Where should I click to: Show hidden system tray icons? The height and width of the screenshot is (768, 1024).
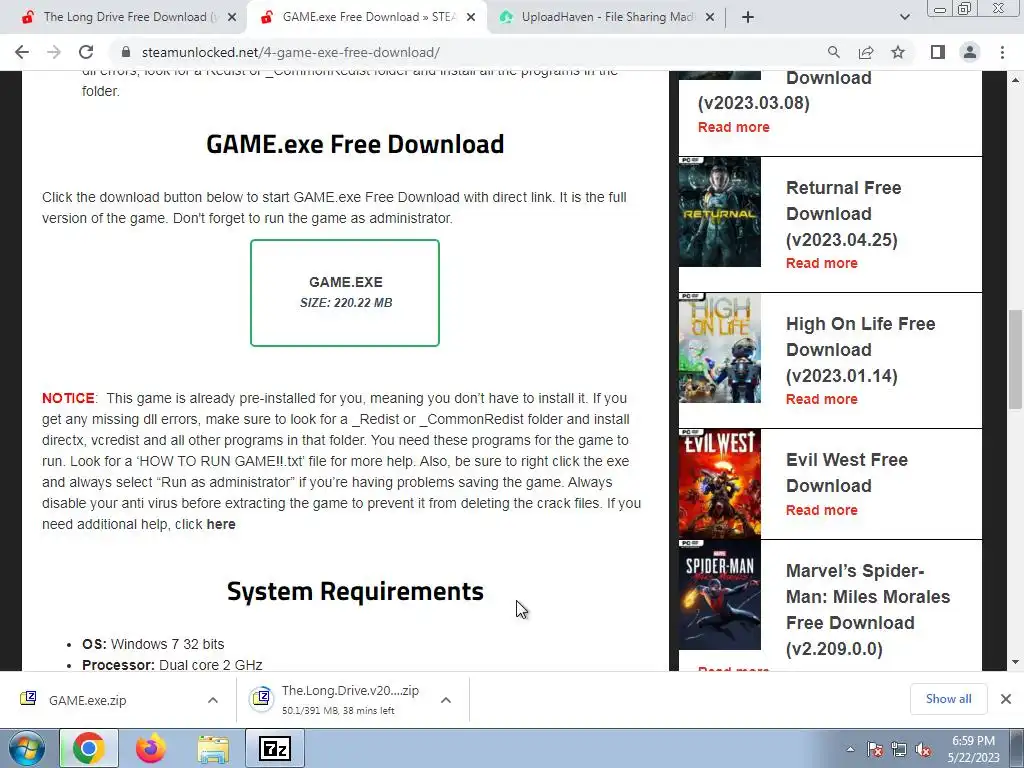click(x=850, y=749)
